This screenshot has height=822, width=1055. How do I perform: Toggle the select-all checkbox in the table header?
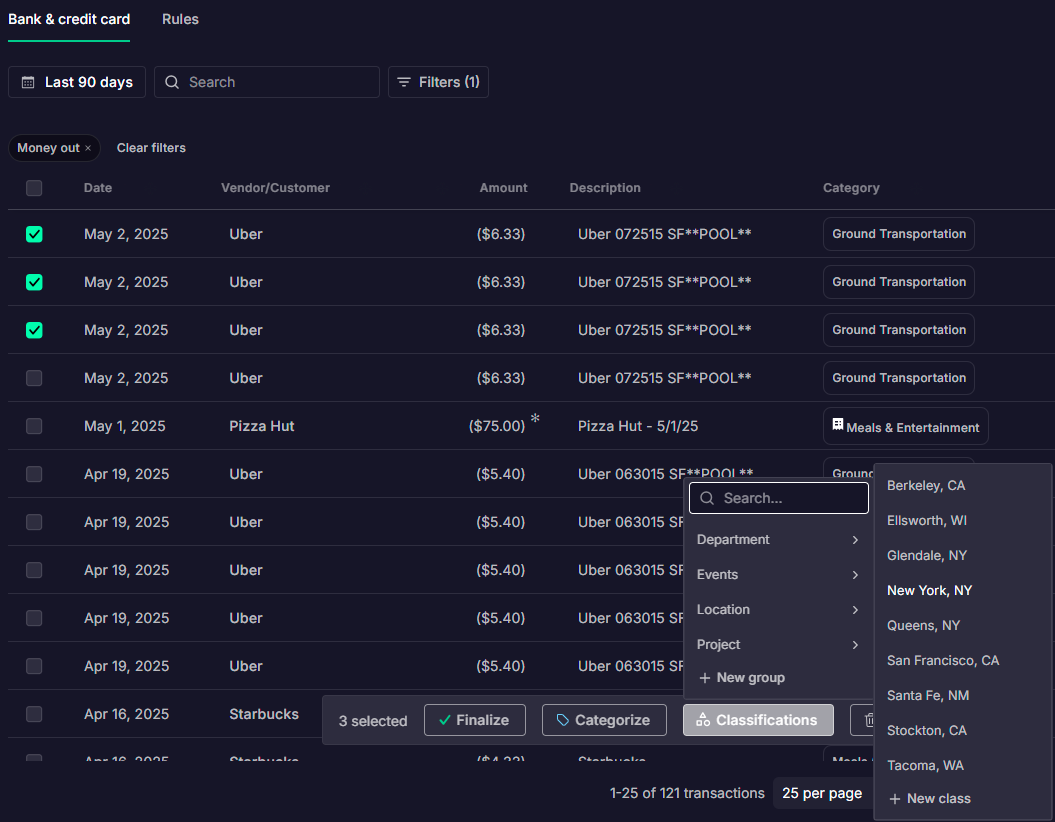pos(34,188)
